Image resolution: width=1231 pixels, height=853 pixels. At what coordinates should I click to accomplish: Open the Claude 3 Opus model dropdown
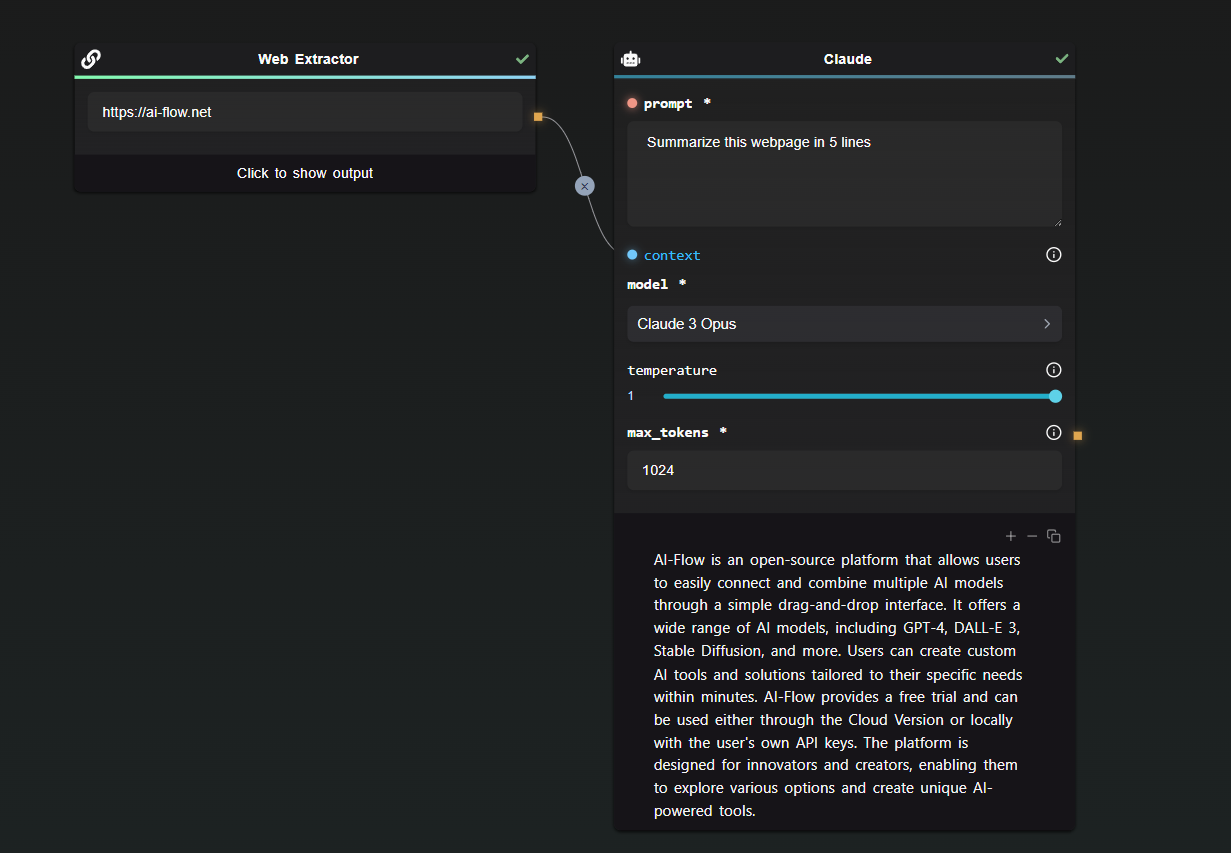click(x=844, y=324)
